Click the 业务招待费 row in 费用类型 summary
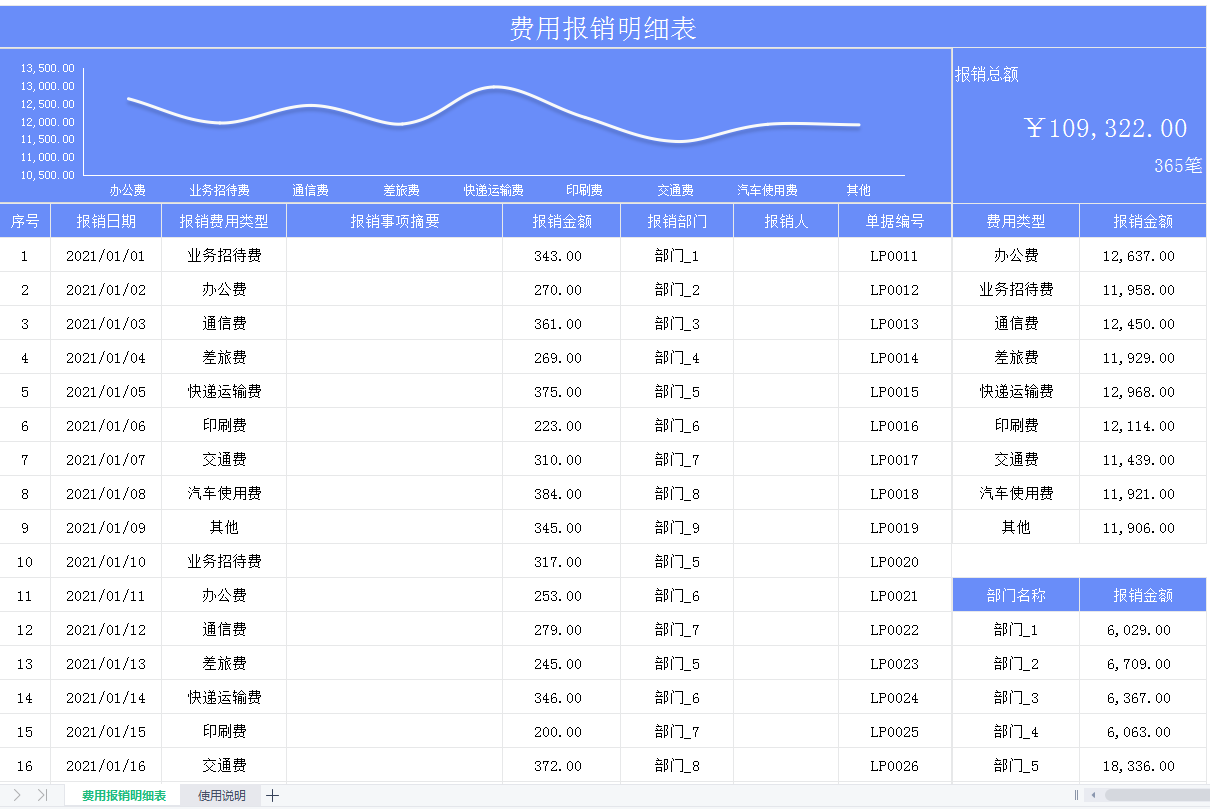This screenshot has width=1210, height=809. [1016, 289]
